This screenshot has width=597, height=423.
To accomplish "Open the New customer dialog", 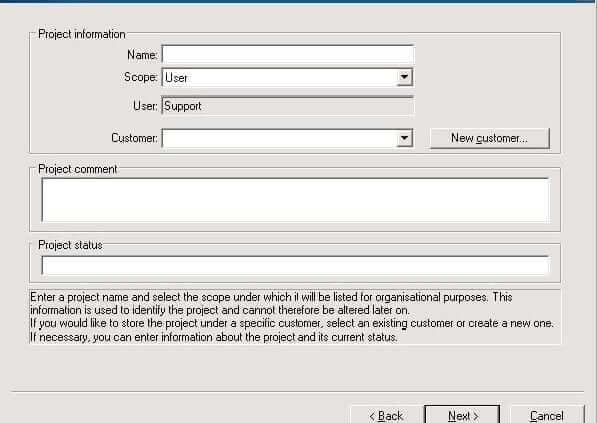I will point(490,138).
